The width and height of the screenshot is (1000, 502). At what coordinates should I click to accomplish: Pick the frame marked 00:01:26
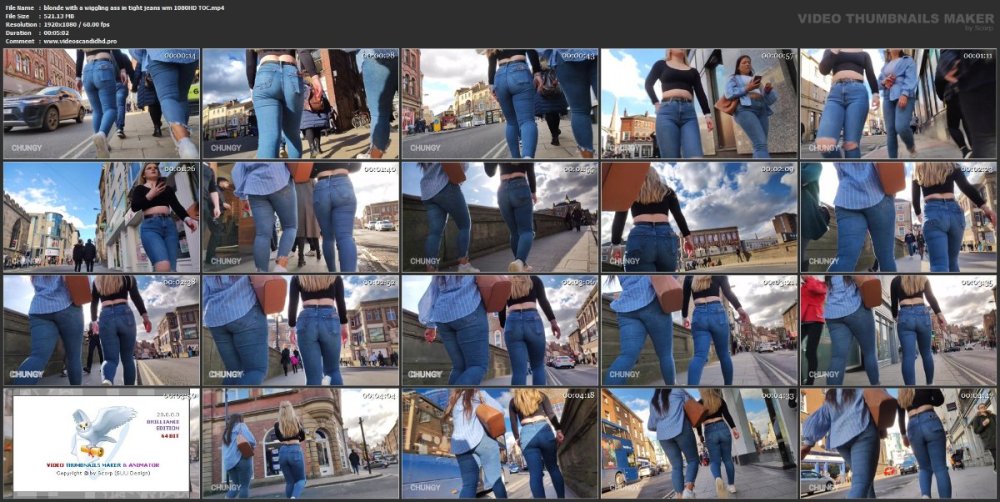(101, 217)
